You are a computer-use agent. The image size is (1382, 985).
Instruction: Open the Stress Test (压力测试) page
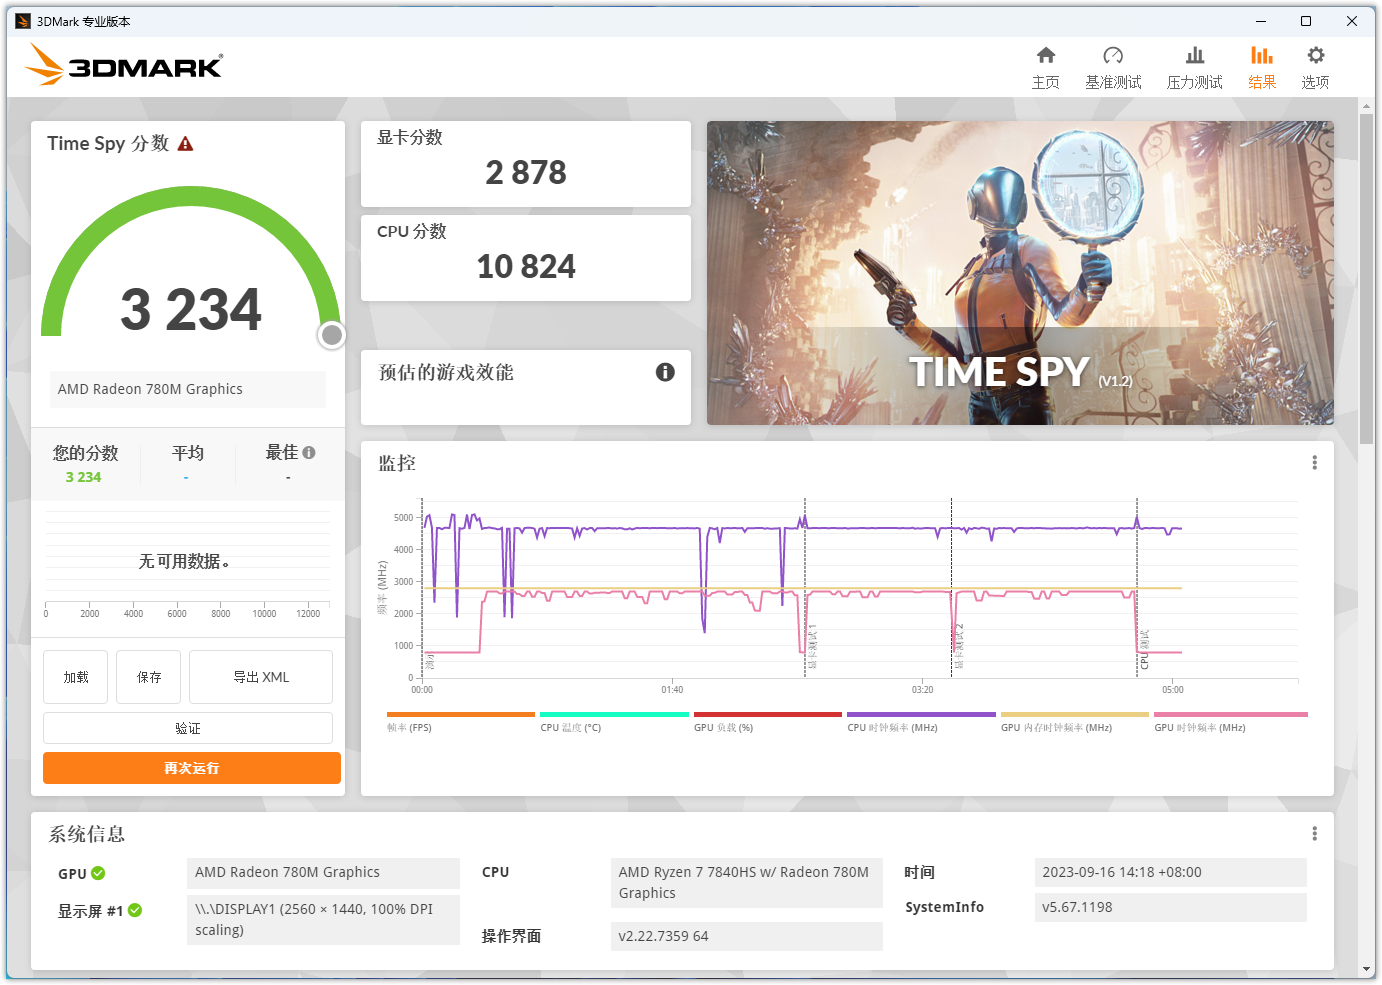[x=1194, y=67]
